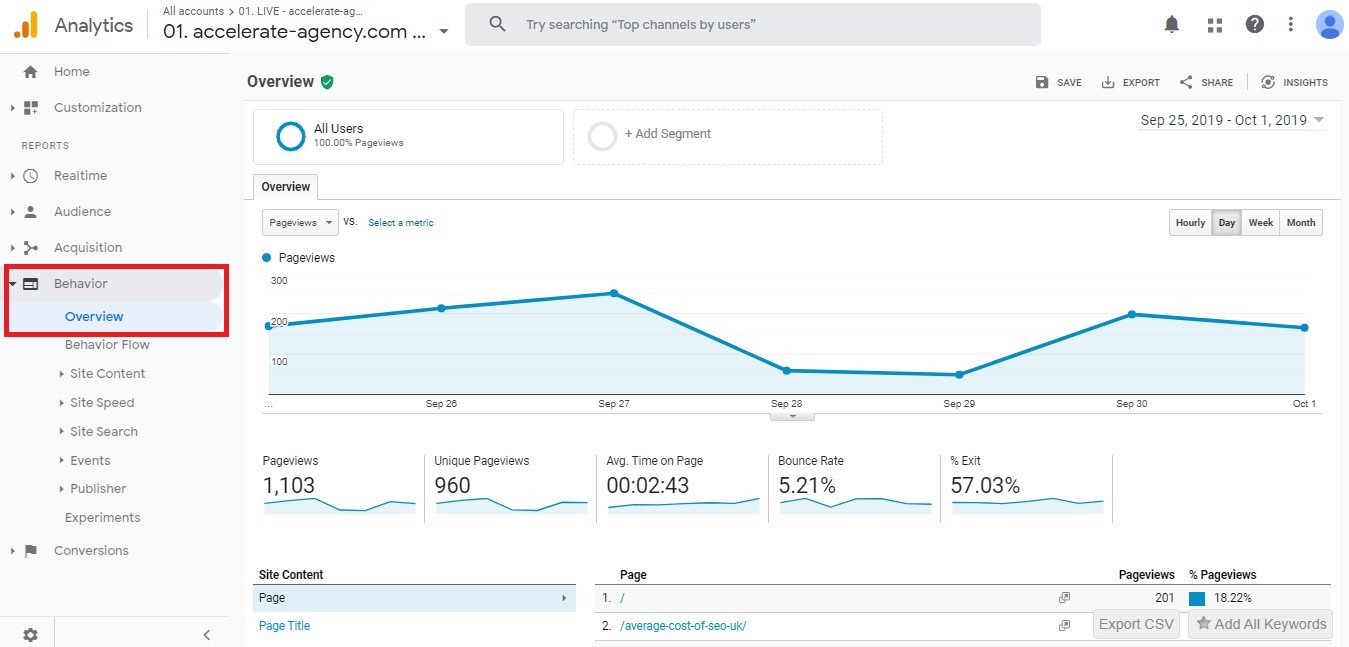The width and height of the screenshot is (1349, 647).
Task: Open the Google apps grid
Action: (1215, 25)
